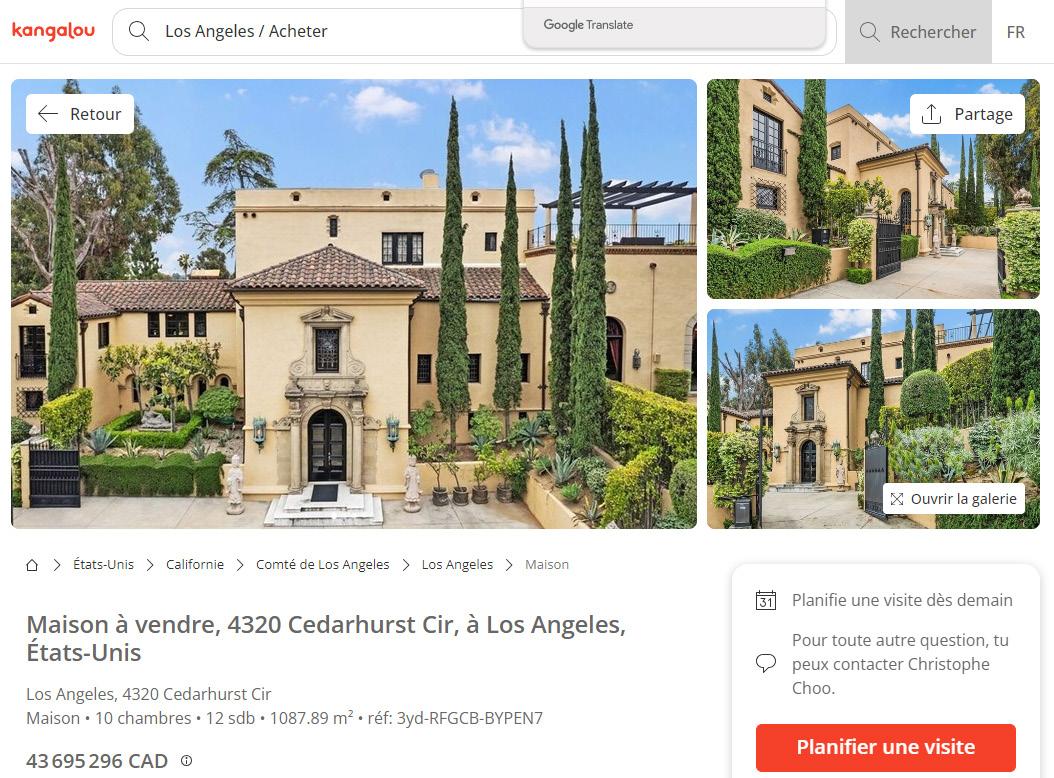Viewport: 1054px width, 778px height.
Task: Click the Google Translate popup bar
Action: [674, 25]
